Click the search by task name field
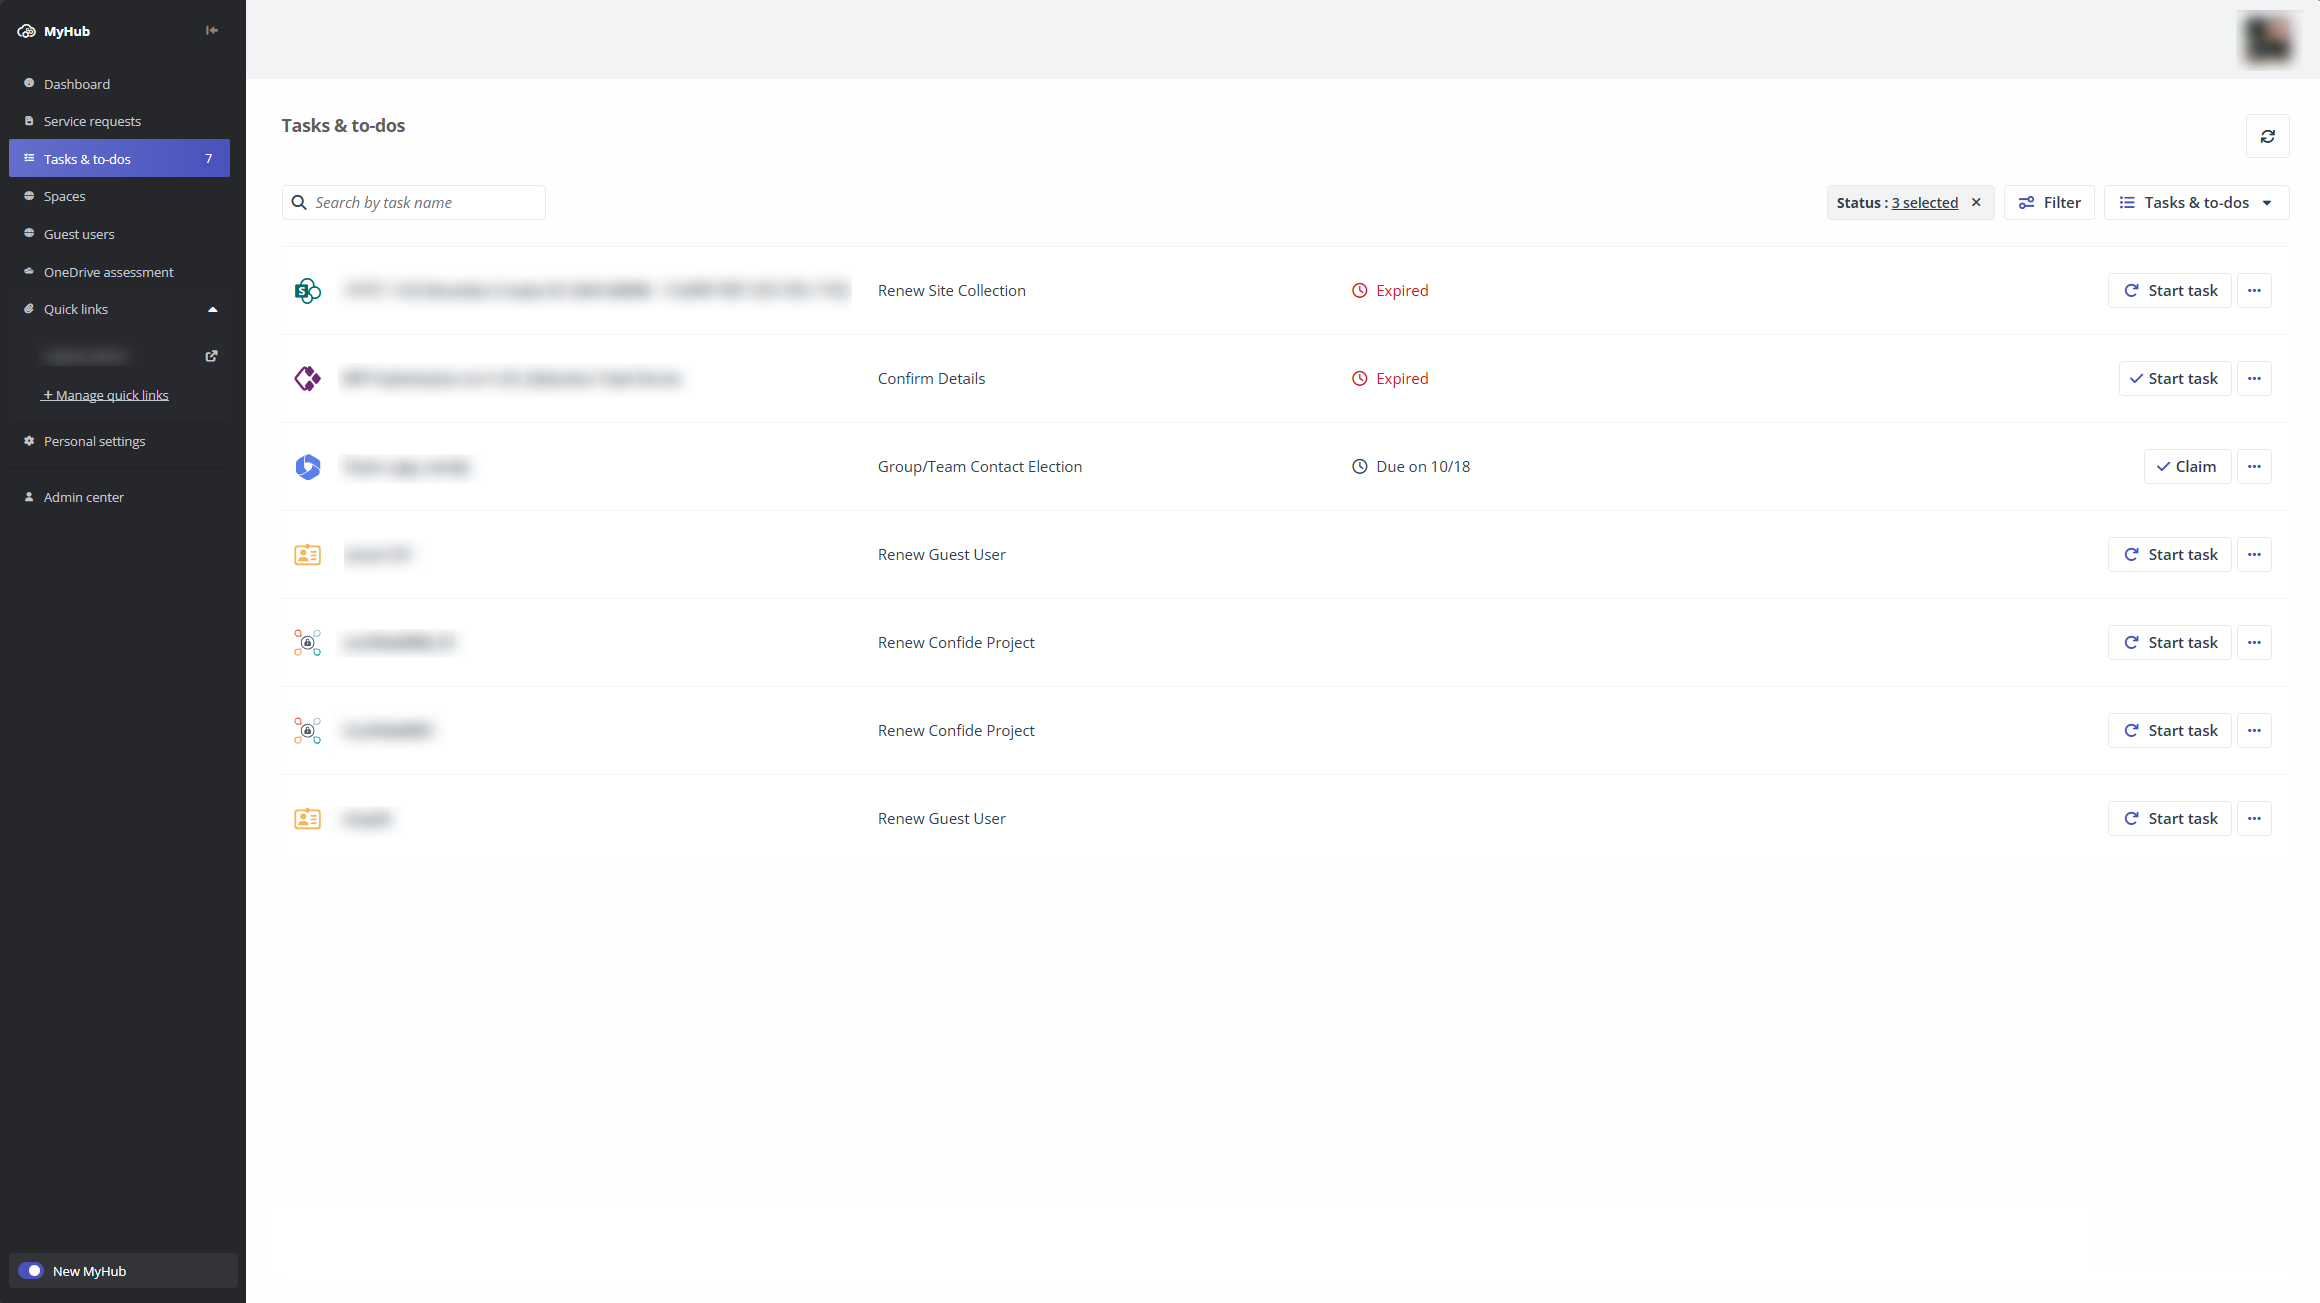This screenshot has height=1303, width=2320. pyautogui.click(x=413, y=202)
